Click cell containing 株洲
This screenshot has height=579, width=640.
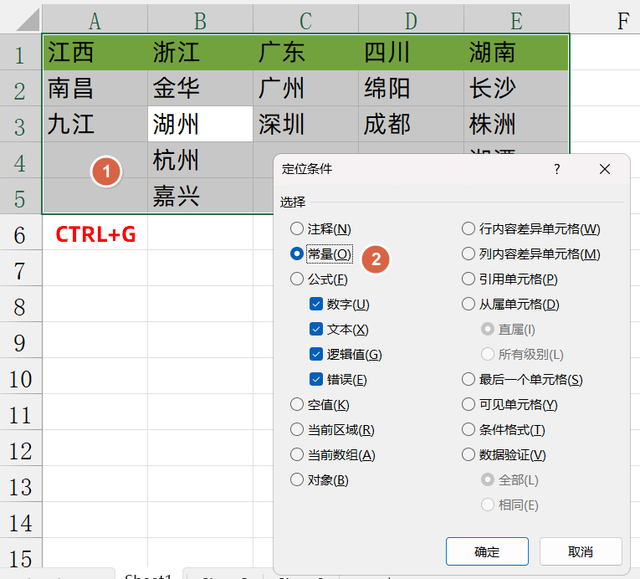(x=516, y=124)
